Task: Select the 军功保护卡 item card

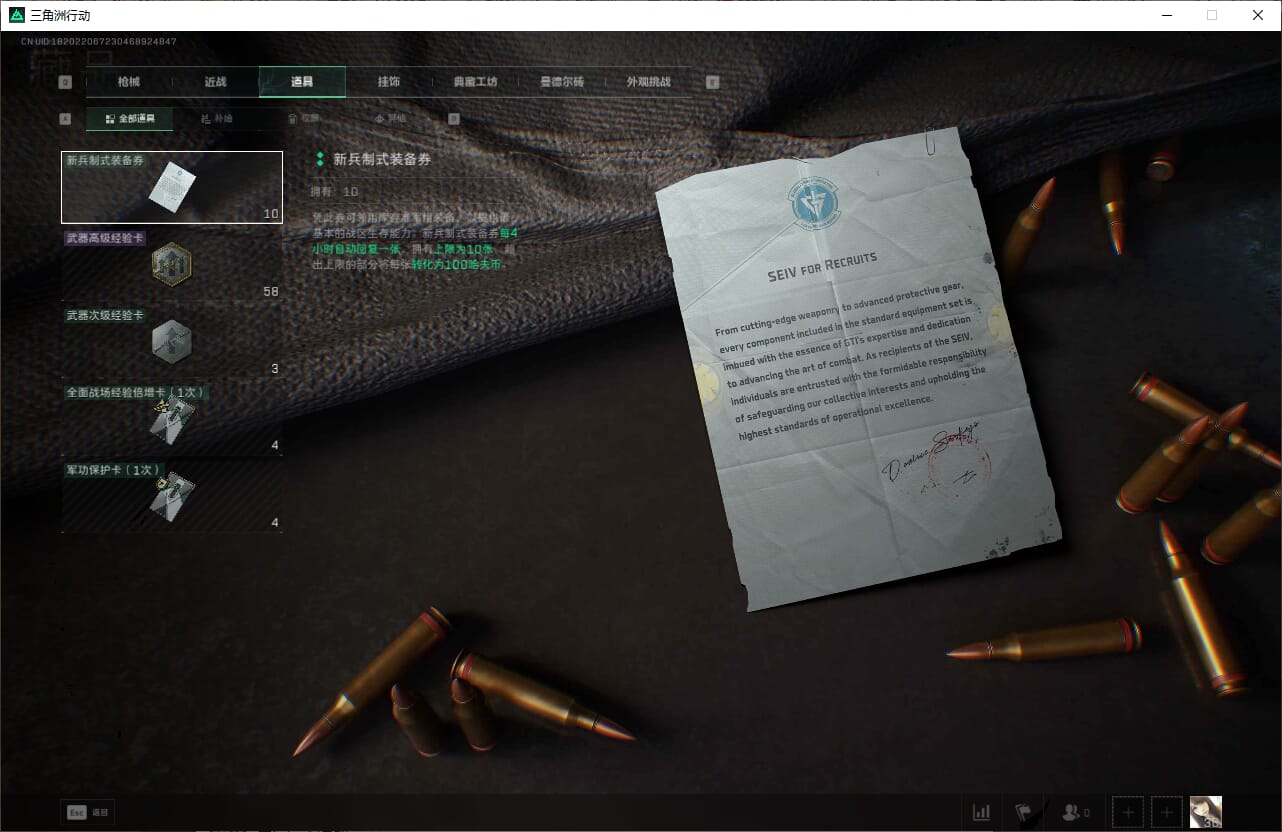Action: (x=172, y=496)
